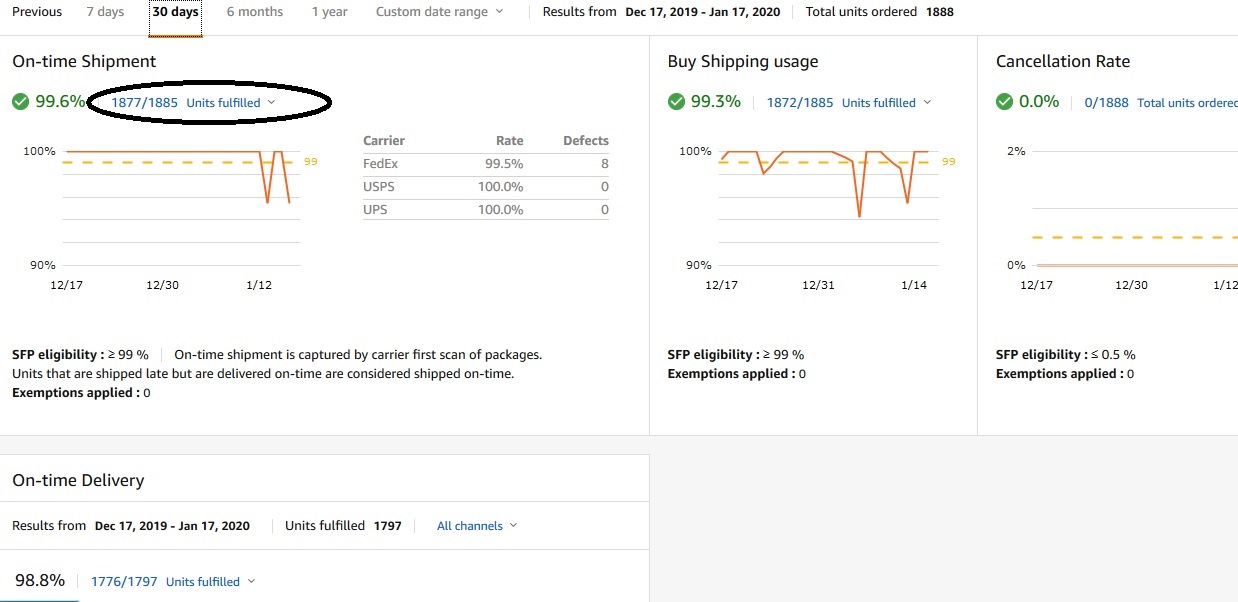Expand Units fulfilled dropdown under On-time Delivery
The image size is (1238, 602).
coord(210,582)
